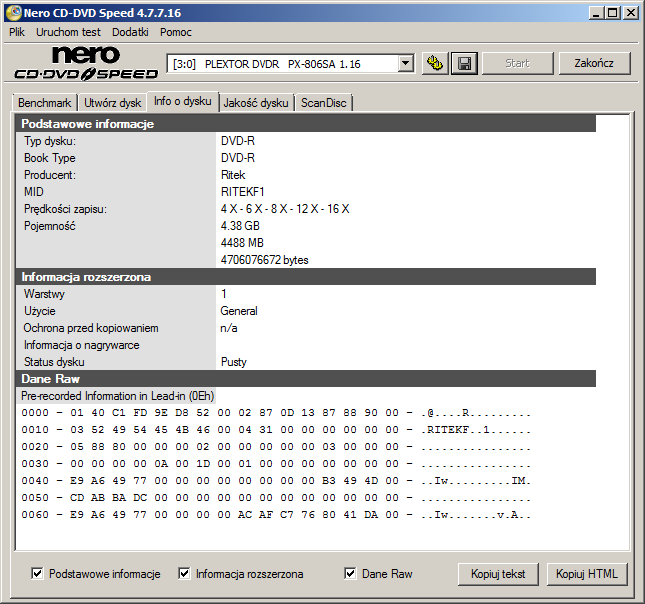This screenshot has width=645, height=604.
Task: Open the Dodatki menu
Action: 130,32
